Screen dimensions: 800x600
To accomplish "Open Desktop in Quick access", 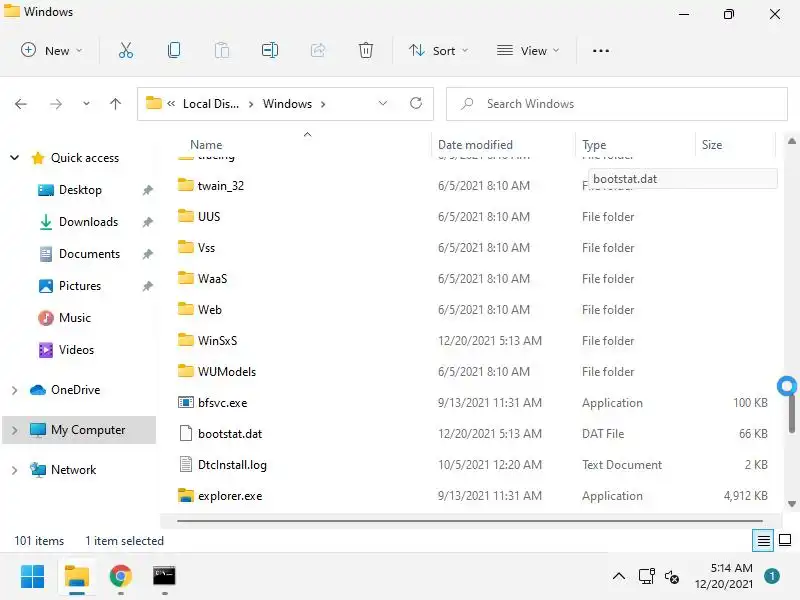I will (x=80, y=190).
